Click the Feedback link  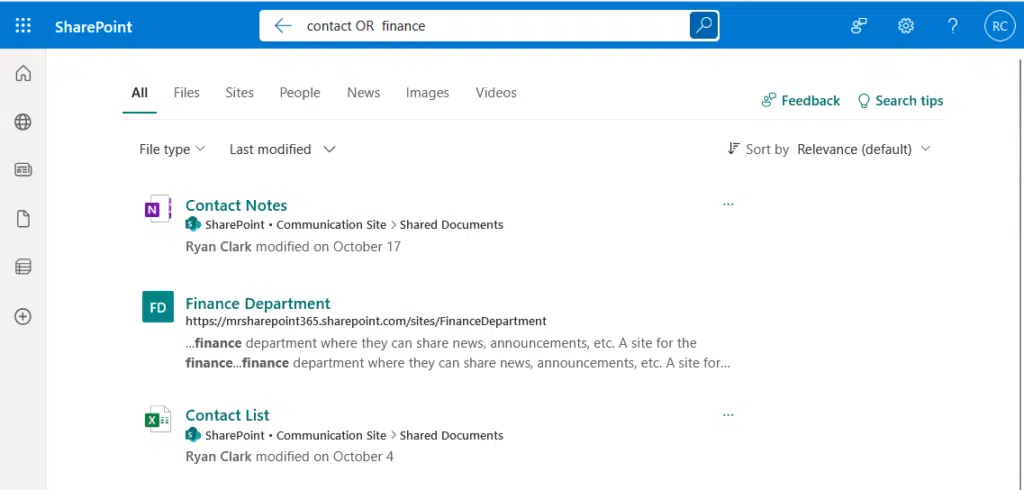(x=801, y=101)
